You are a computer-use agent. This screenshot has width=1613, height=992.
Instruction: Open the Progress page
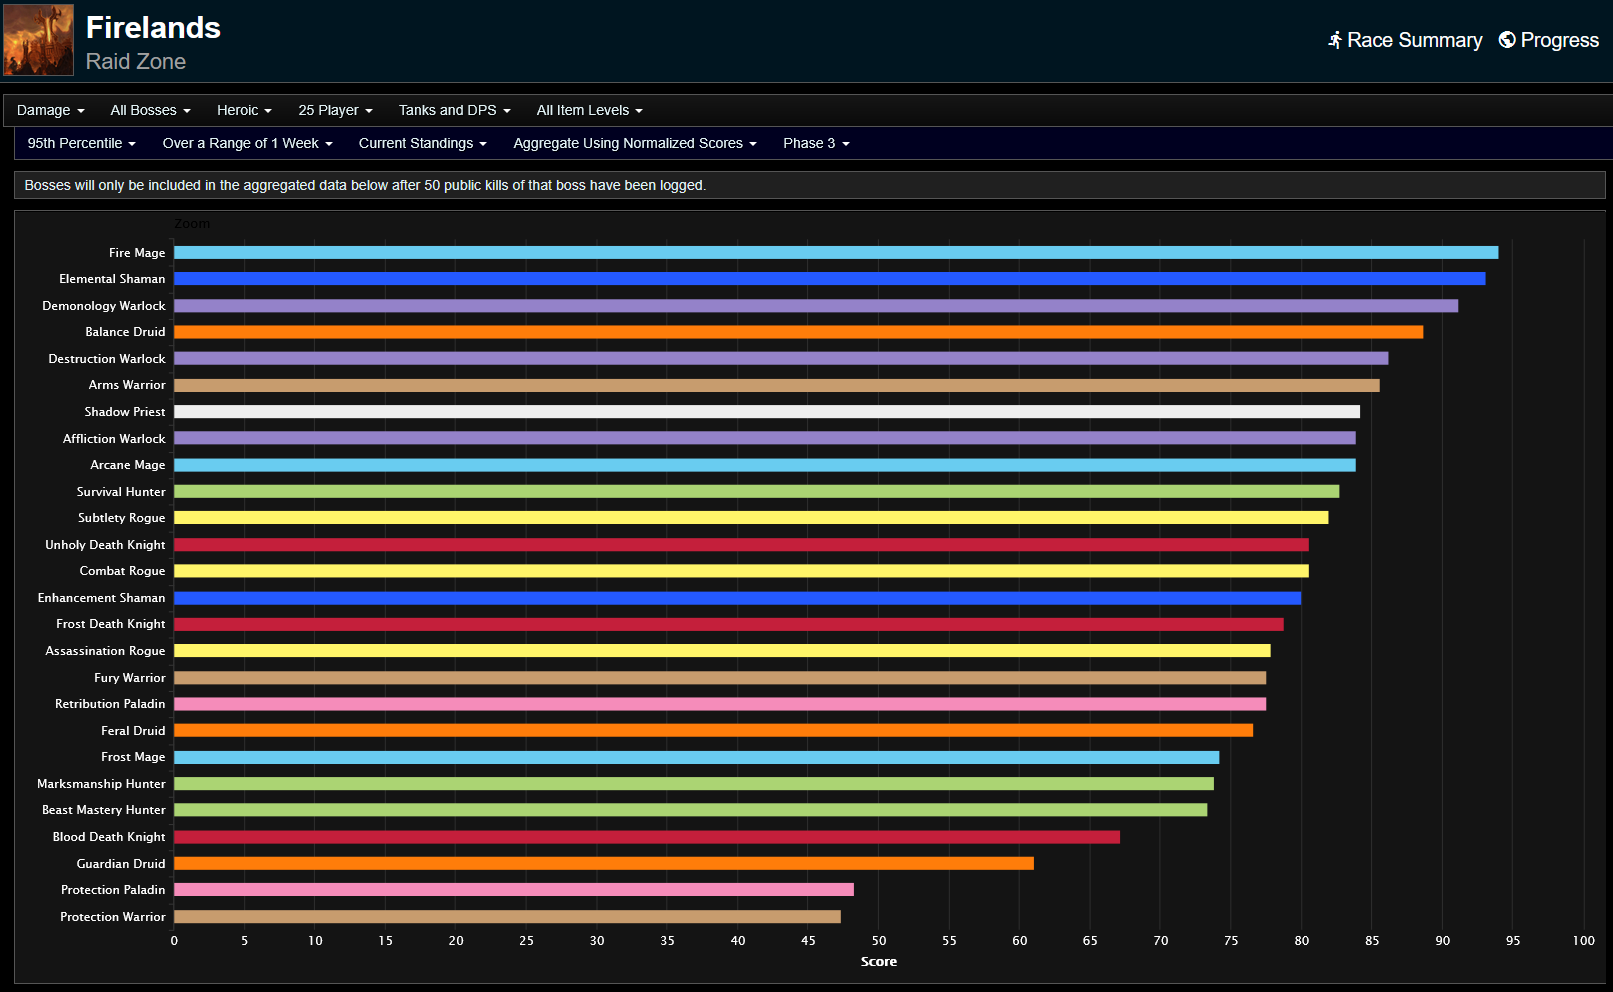point(1558,40)
